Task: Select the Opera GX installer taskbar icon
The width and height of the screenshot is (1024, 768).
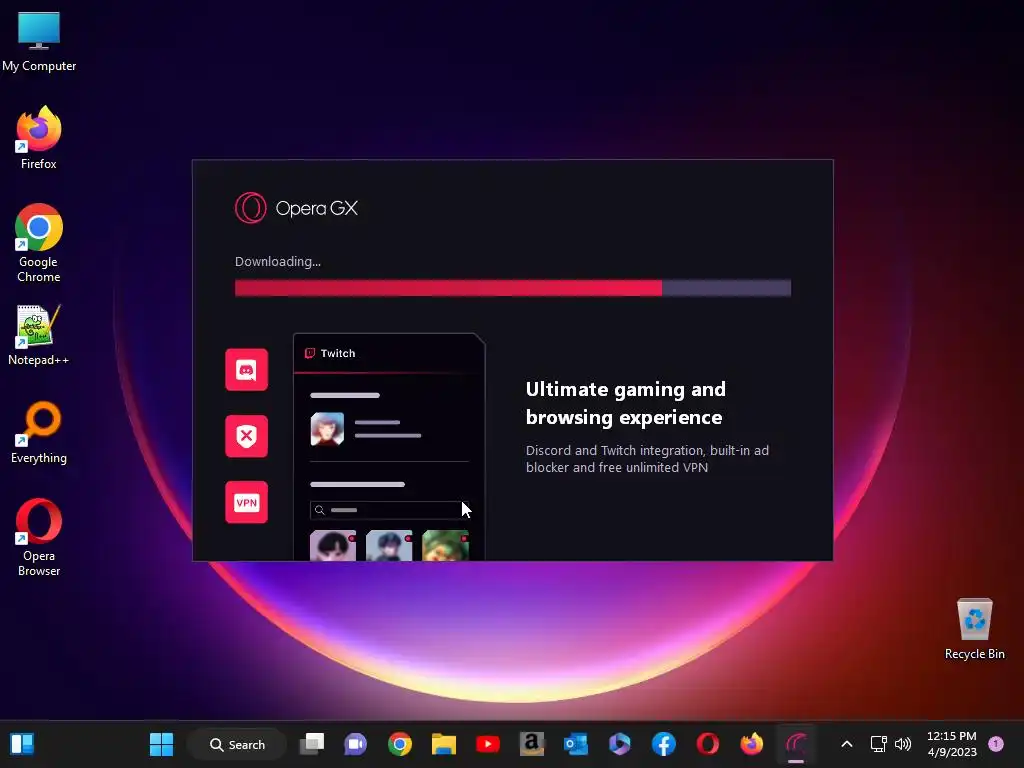Action: pyautogui.click(x=795, y=744)
